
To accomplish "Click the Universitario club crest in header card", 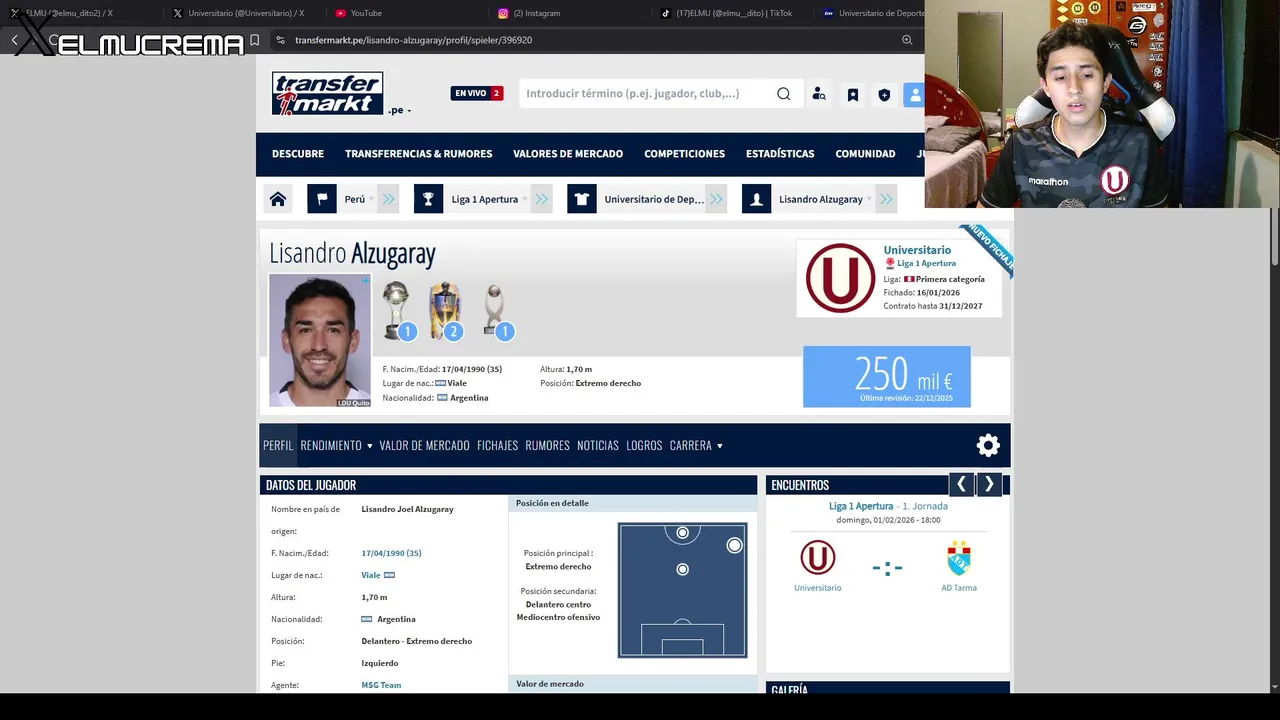I will click(x=840, y=278).
